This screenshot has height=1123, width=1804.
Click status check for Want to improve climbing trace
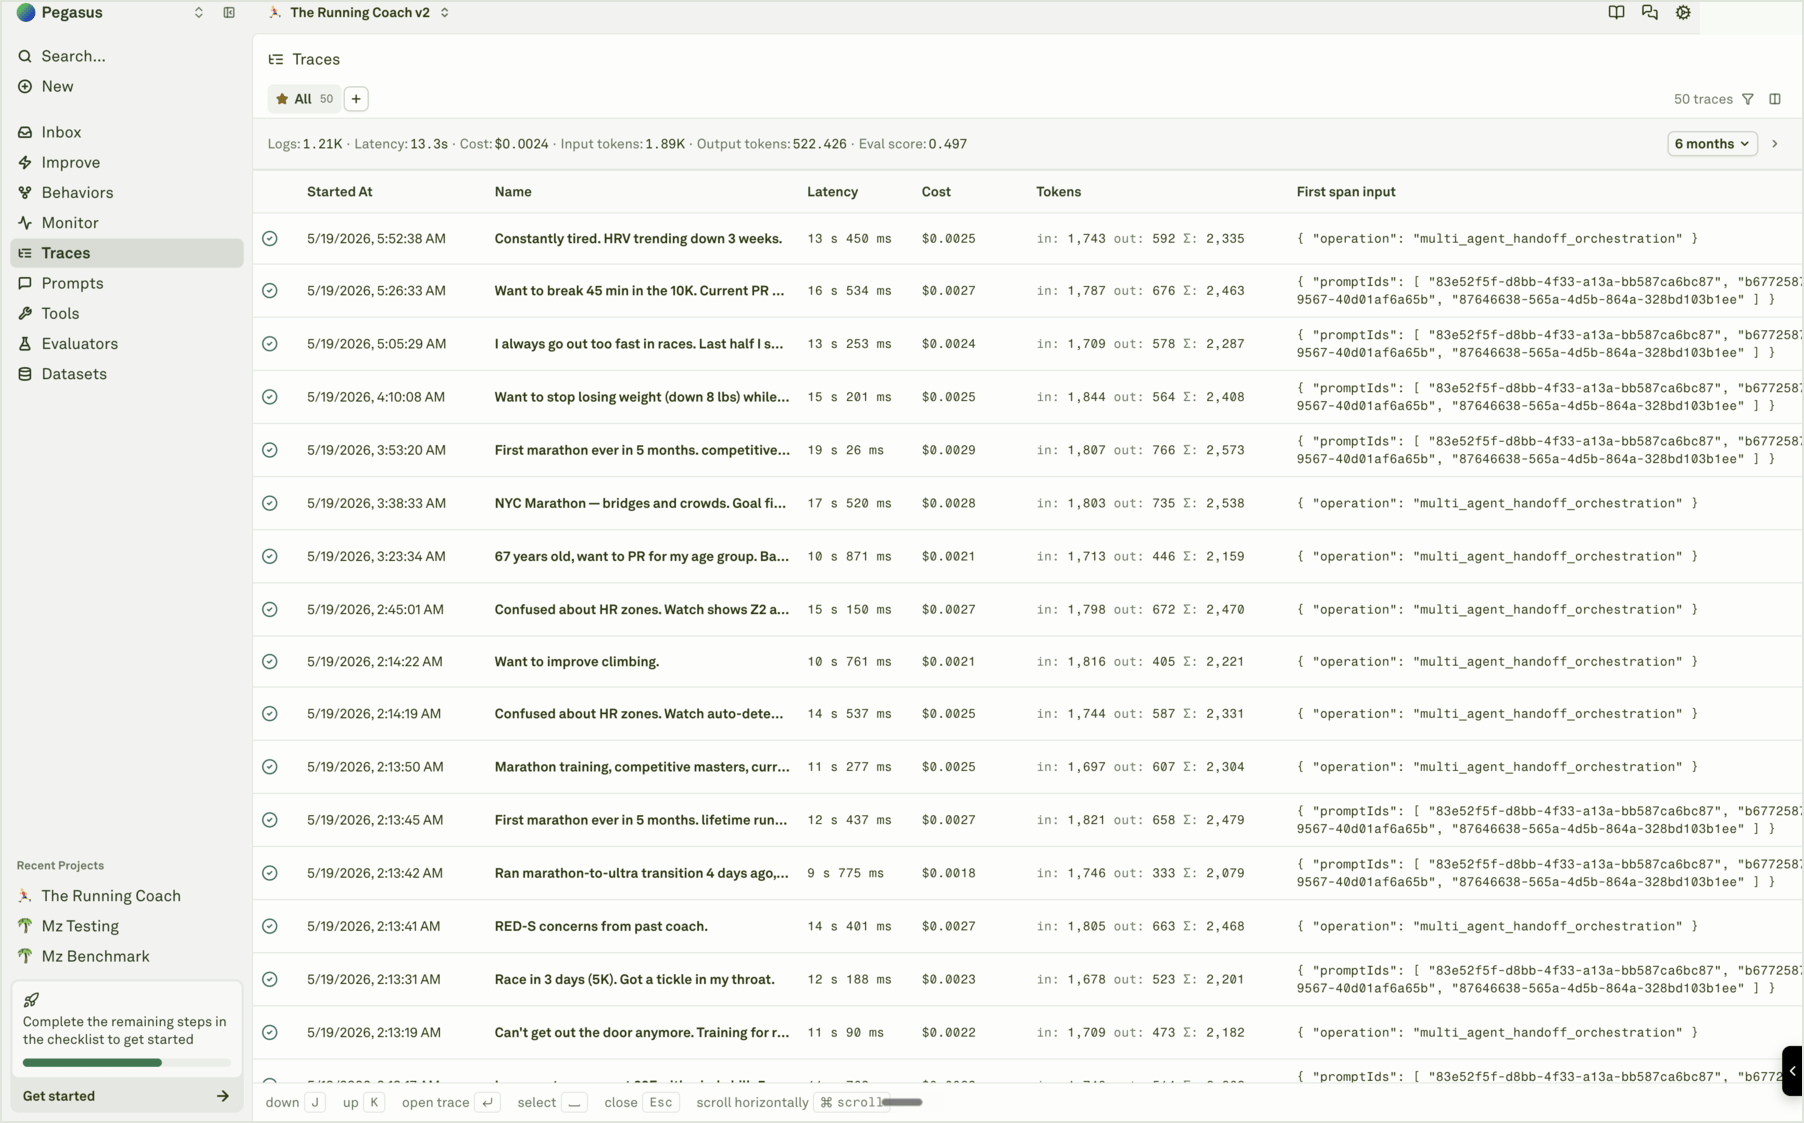tap(270, 661)
